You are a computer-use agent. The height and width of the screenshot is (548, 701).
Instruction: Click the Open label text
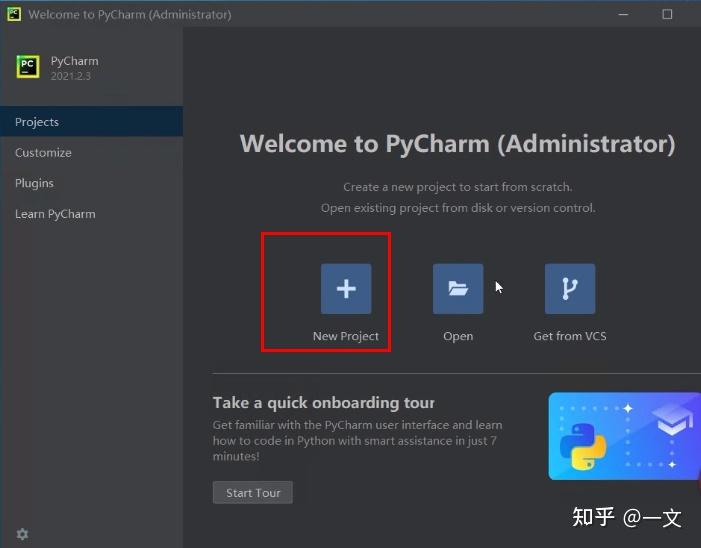(458, 336)
